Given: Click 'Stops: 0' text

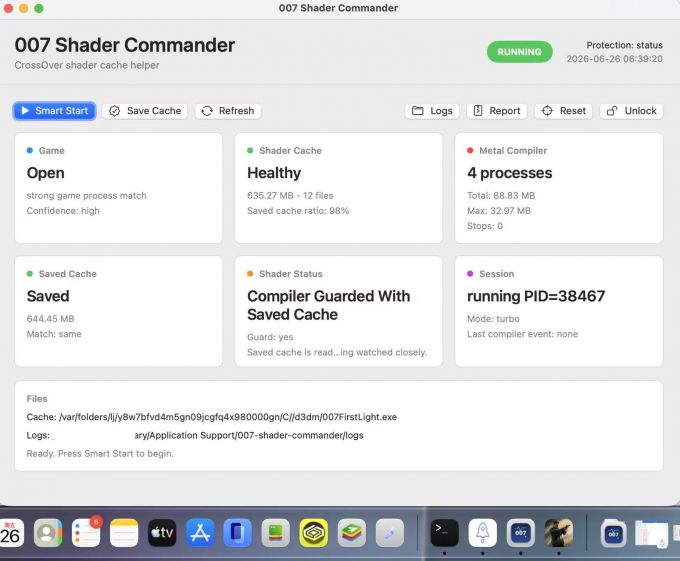Looking at the screenshot, I should click(x=485, y=226).
